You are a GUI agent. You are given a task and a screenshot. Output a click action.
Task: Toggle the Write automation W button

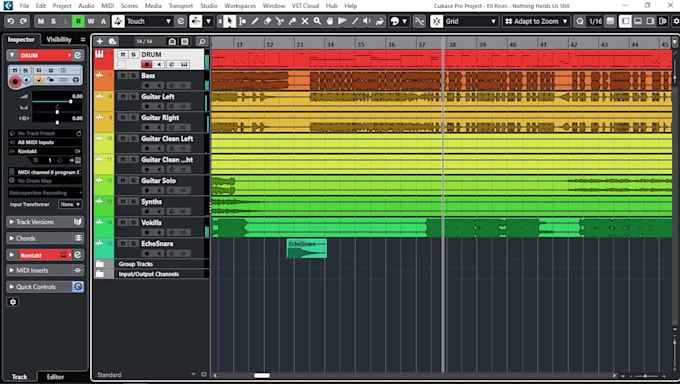[91, 21]
